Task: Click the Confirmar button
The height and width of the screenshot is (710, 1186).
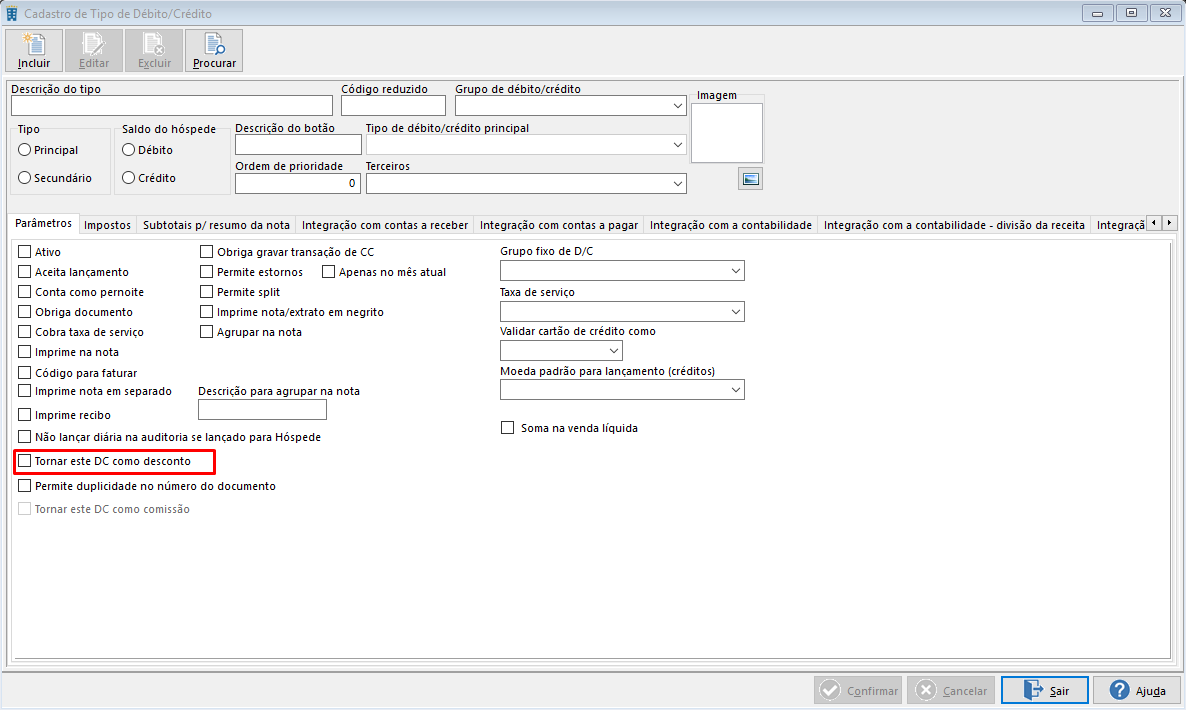Action: (860, 690)
